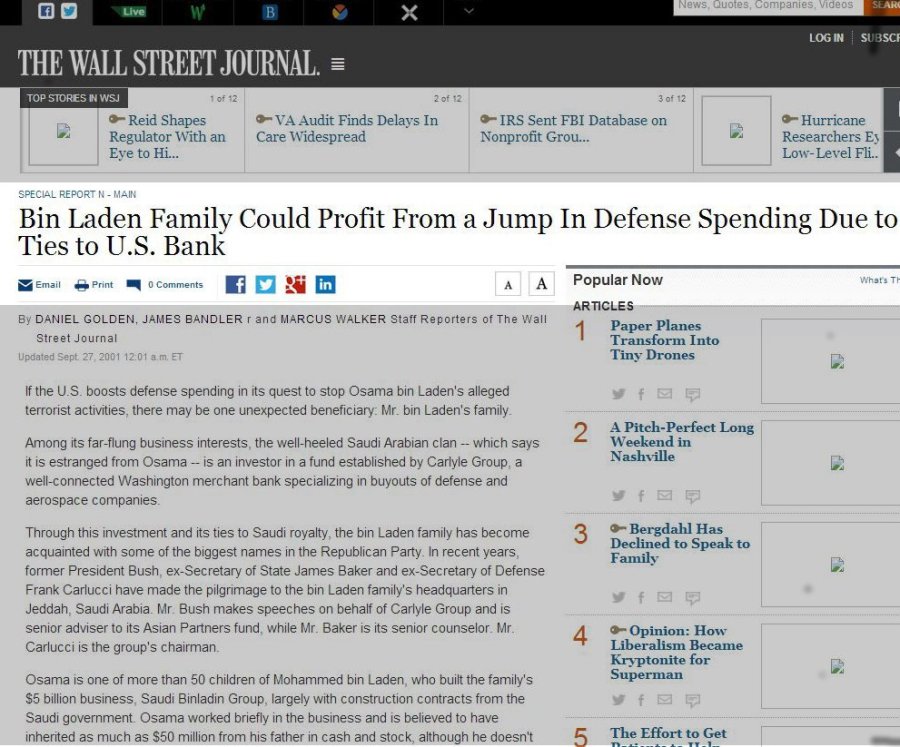Viewport: 900px width, 747px height.
Task: Facebook icon under Bergdahl article
Action: pyautogui.click(x=641, y=597)
